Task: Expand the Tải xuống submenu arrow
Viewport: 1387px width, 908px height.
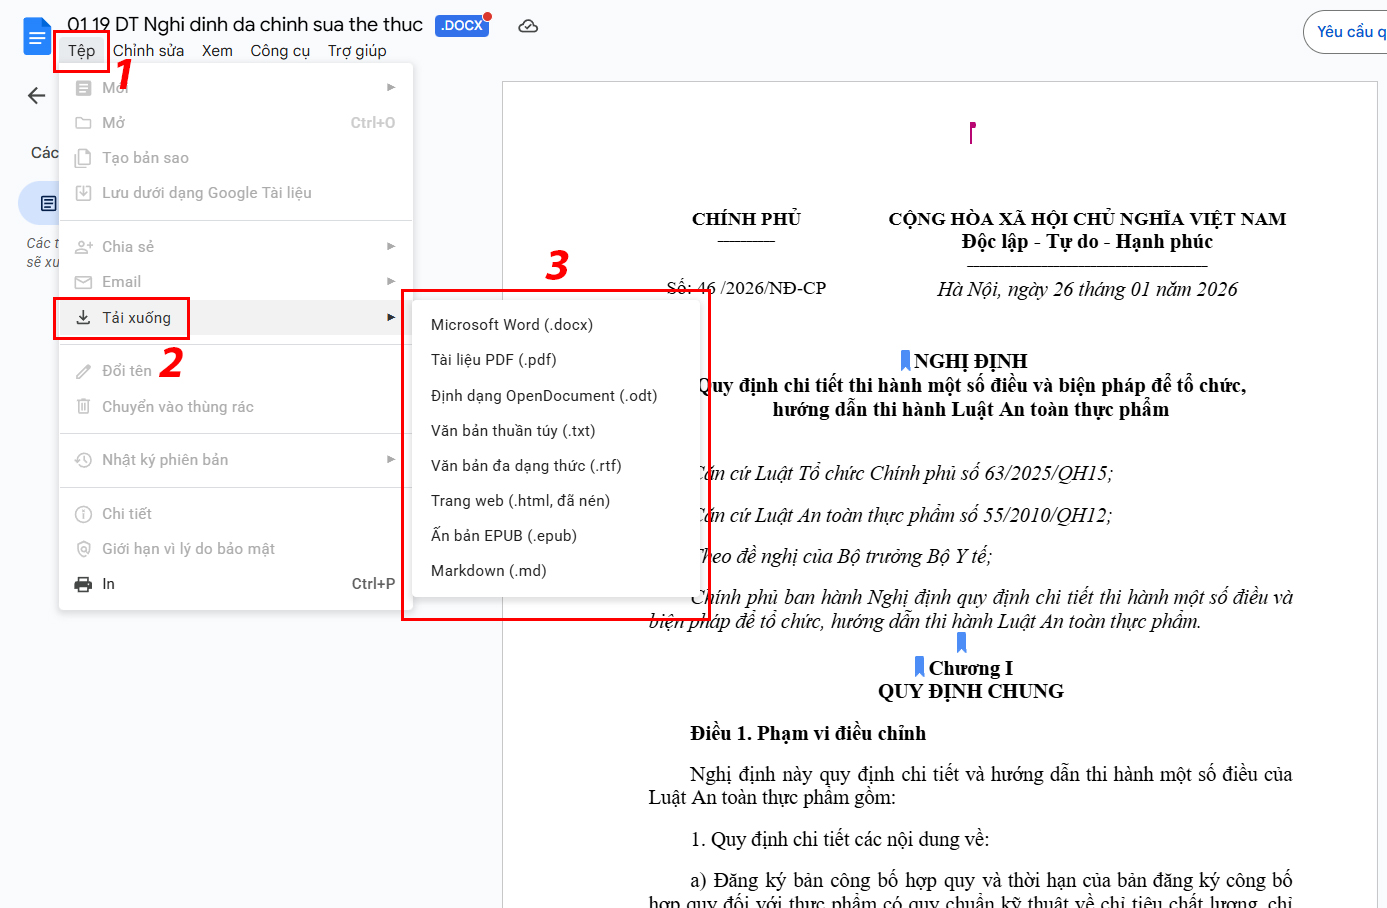Action: [391, 318]
